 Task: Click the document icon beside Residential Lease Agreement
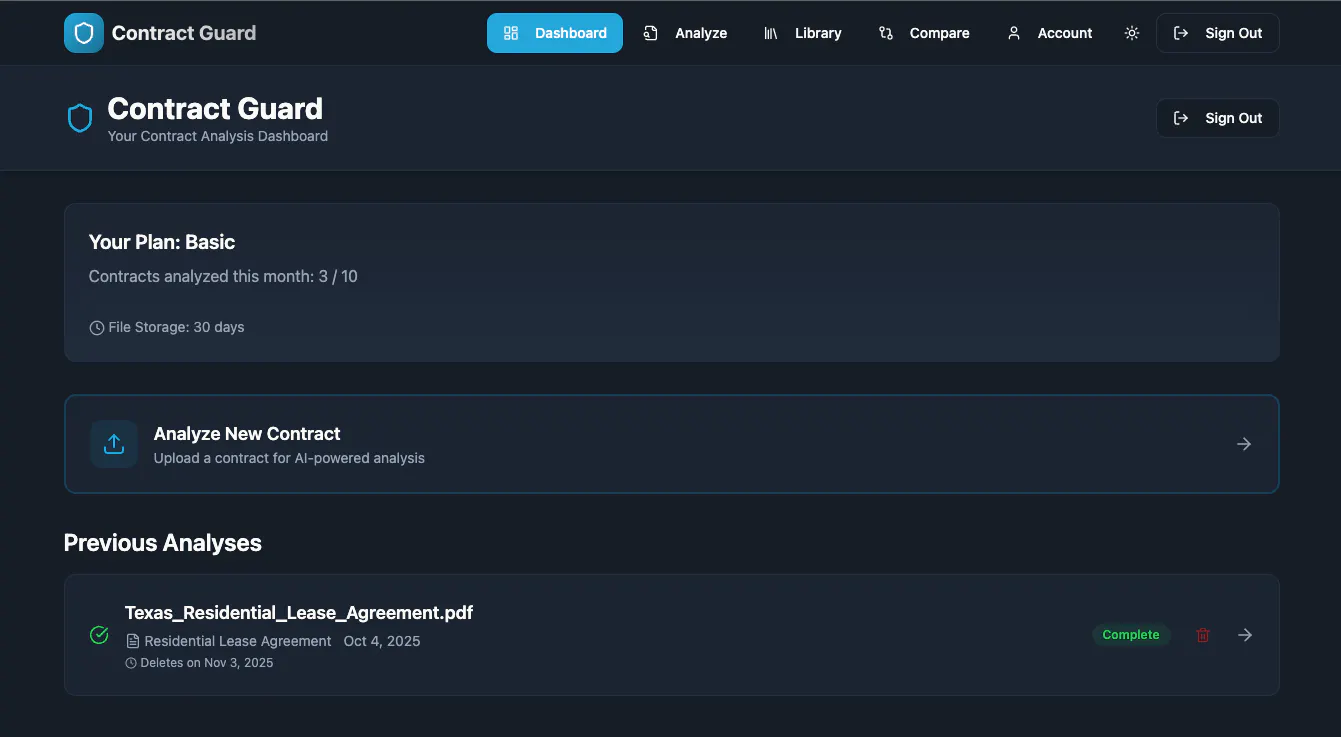pos(133,641)
